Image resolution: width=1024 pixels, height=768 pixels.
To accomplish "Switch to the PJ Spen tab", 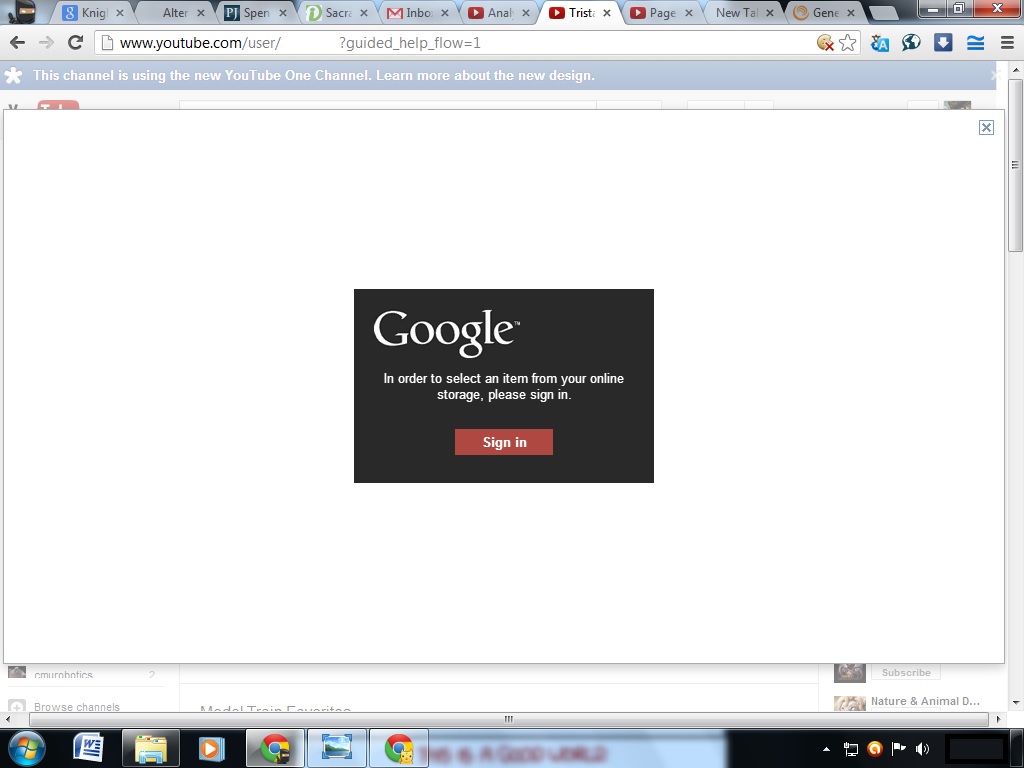I will click(255, 13).
